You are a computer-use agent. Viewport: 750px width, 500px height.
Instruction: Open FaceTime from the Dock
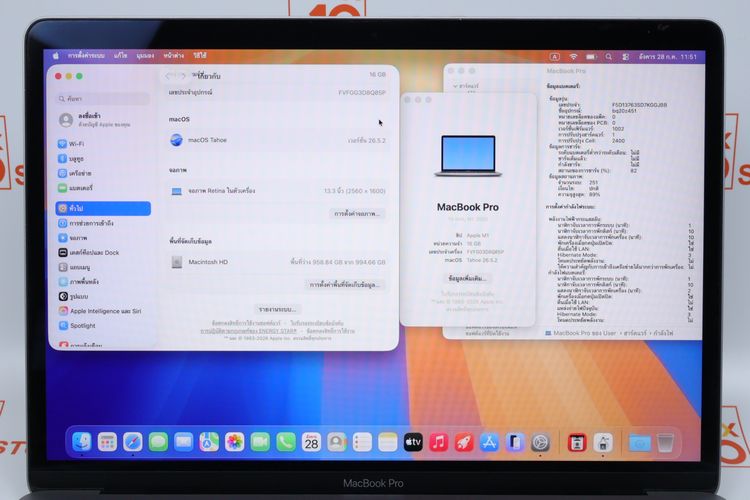click(x=260, y=442)
